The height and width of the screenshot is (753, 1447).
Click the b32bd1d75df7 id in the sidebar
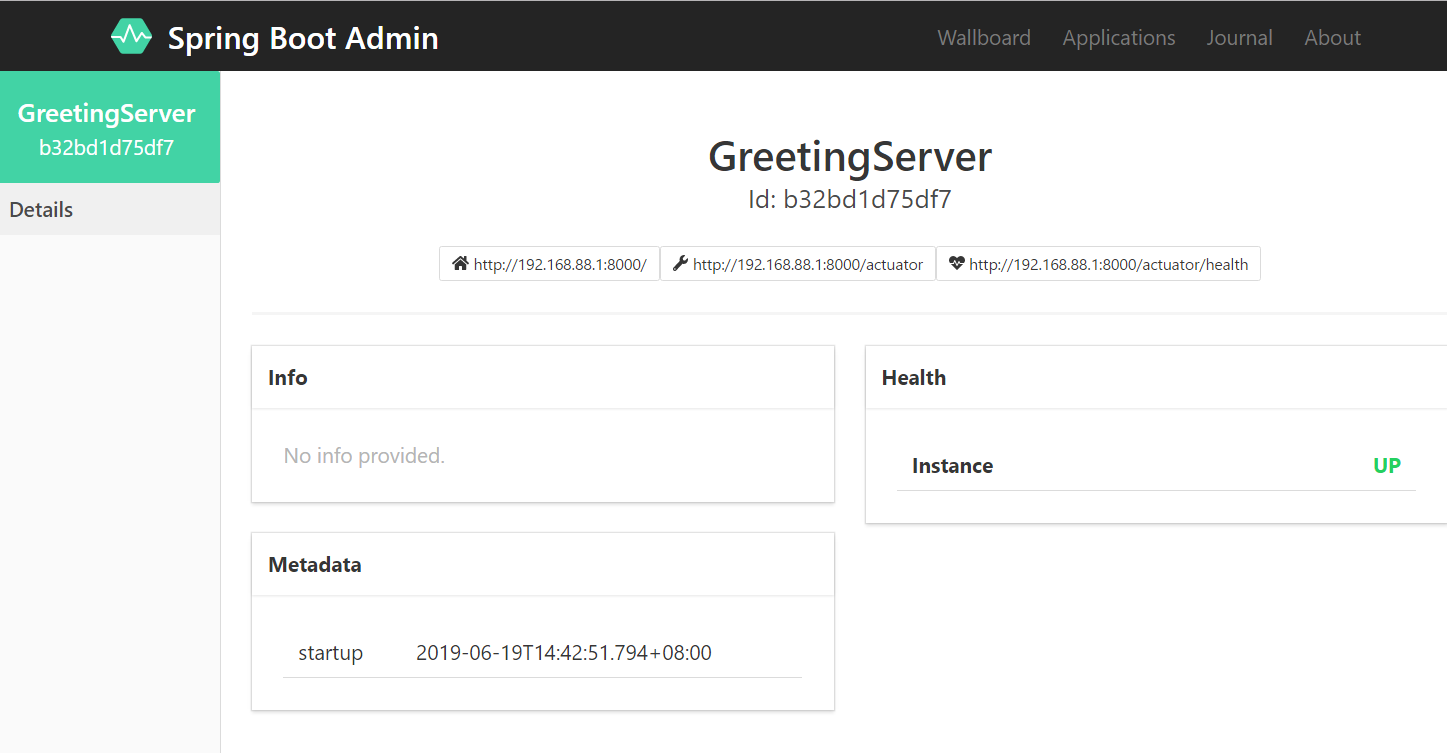106,148
